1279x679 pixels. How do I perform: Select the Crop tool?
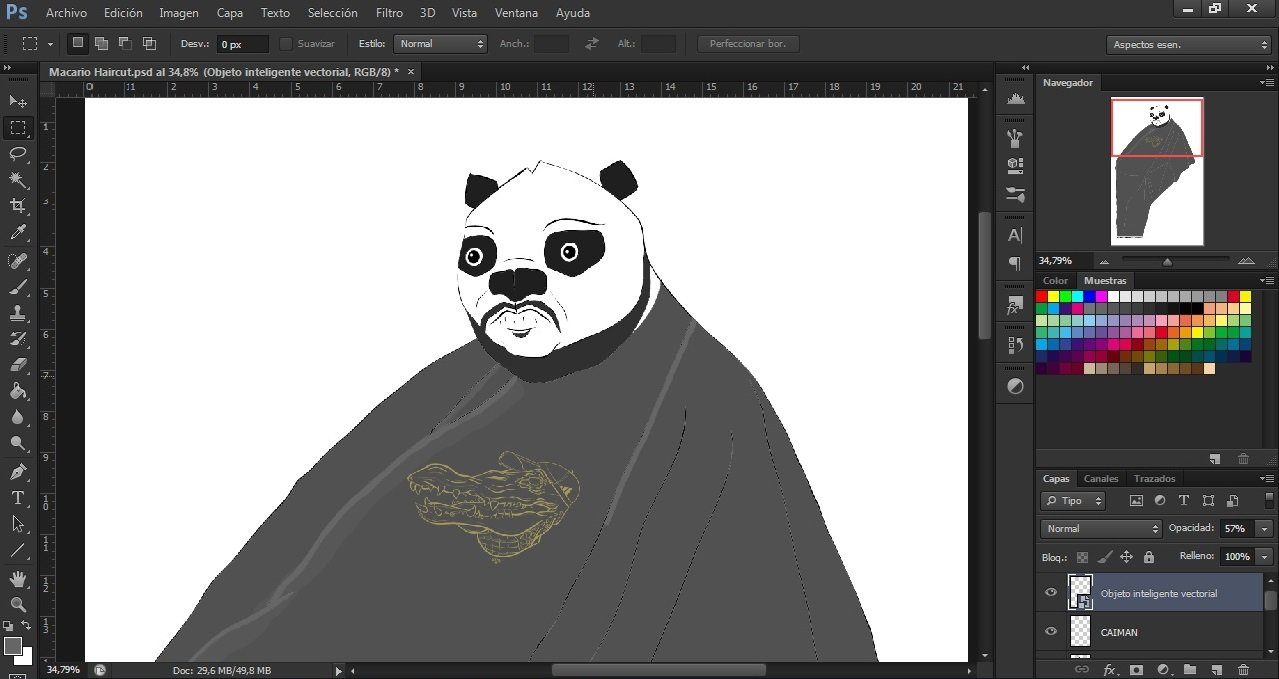click(18, 205)
